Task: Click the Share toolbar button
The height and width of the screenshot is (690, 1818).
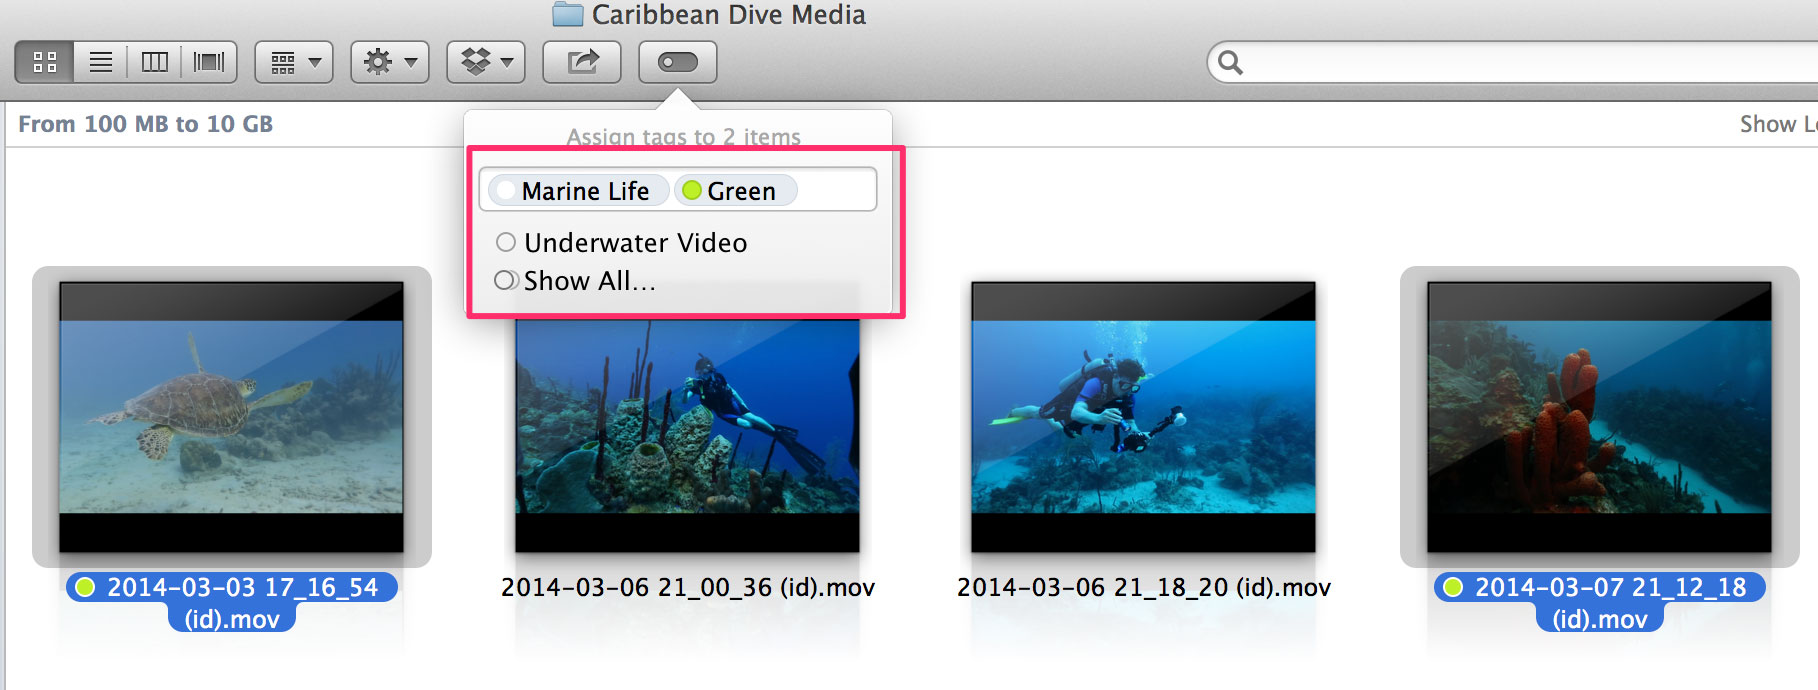Action: [582, 62]
